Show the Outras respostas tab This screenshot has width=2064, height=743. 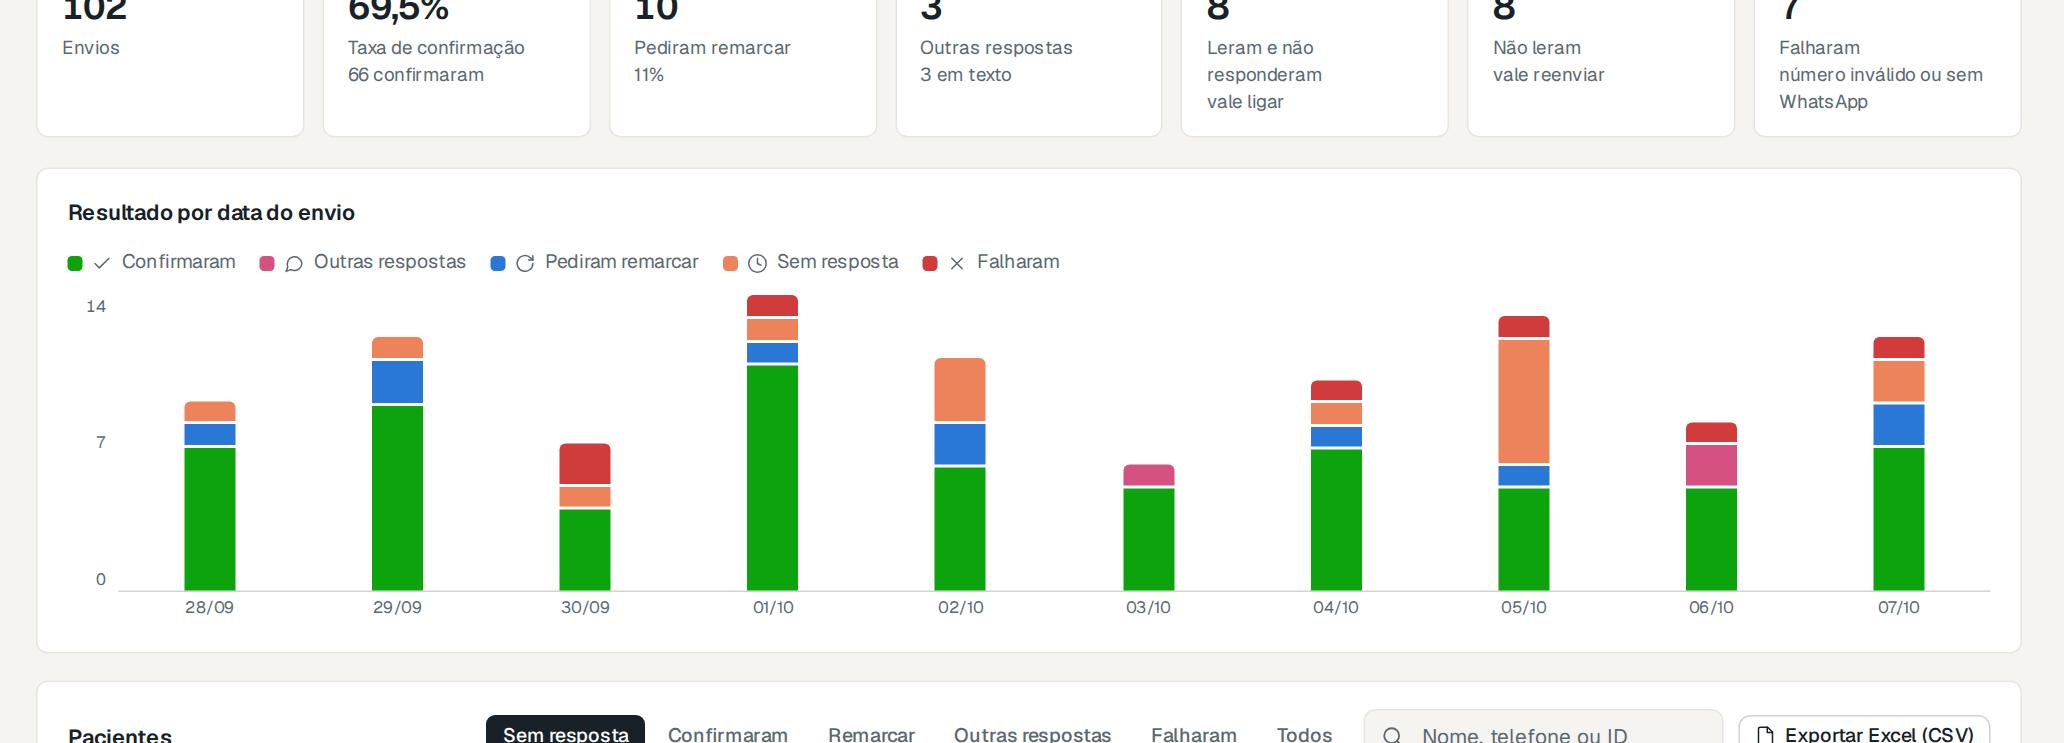point(1032,733)
